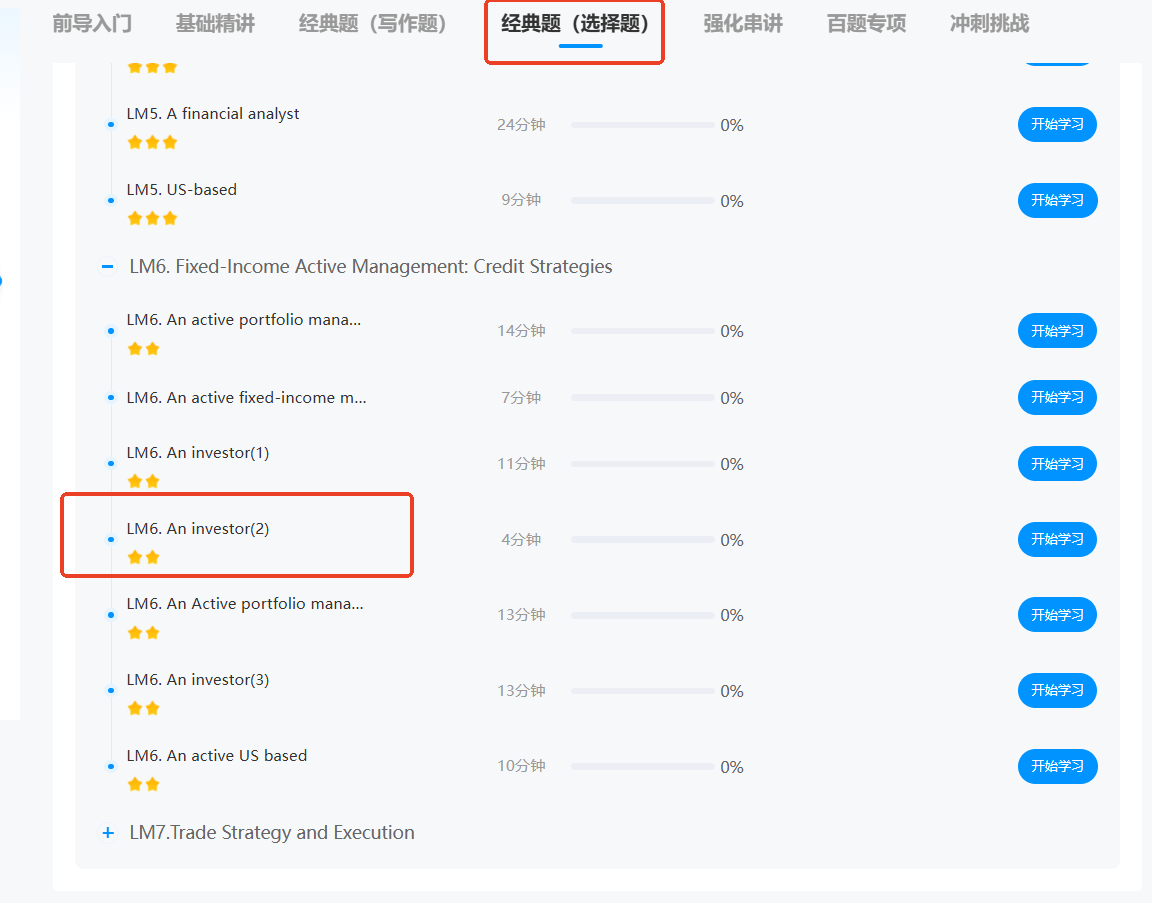Click star rating under LM5. US-based
1152x903 pixels.
(152, 218)
